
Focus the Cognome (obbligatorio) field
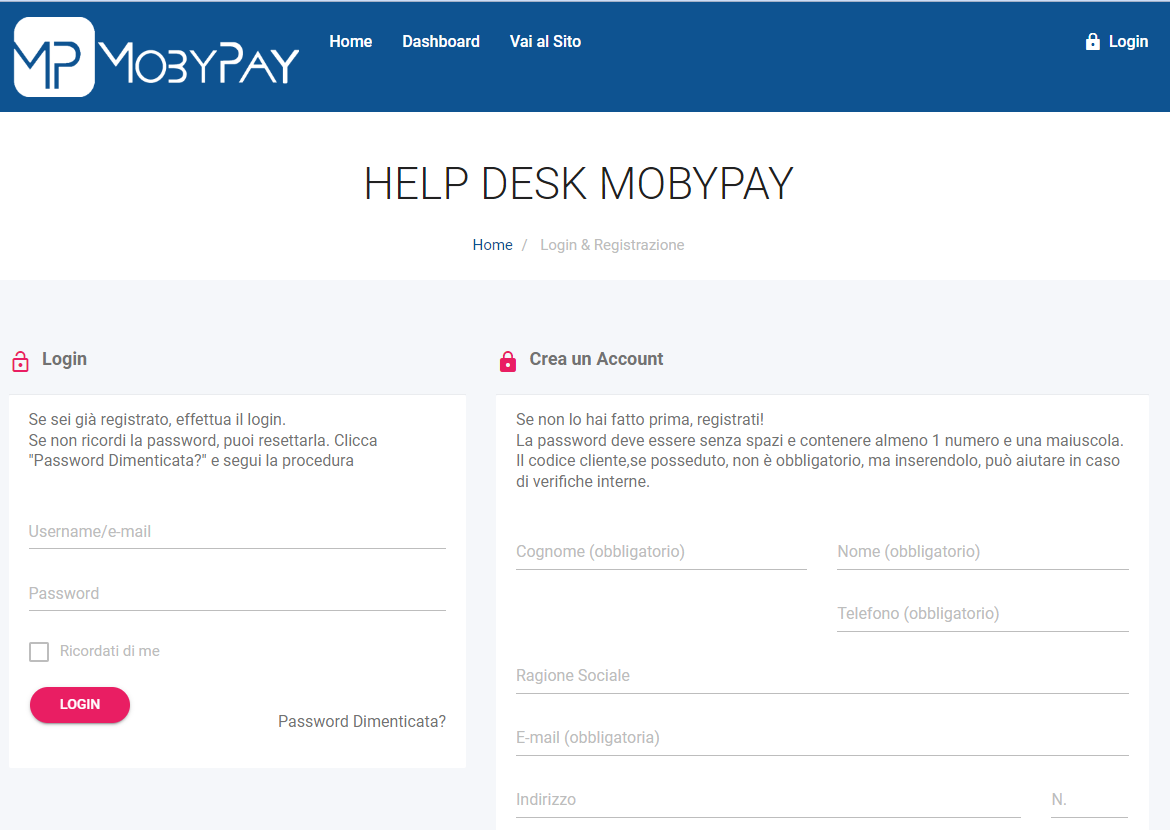[x=661, y=552]
